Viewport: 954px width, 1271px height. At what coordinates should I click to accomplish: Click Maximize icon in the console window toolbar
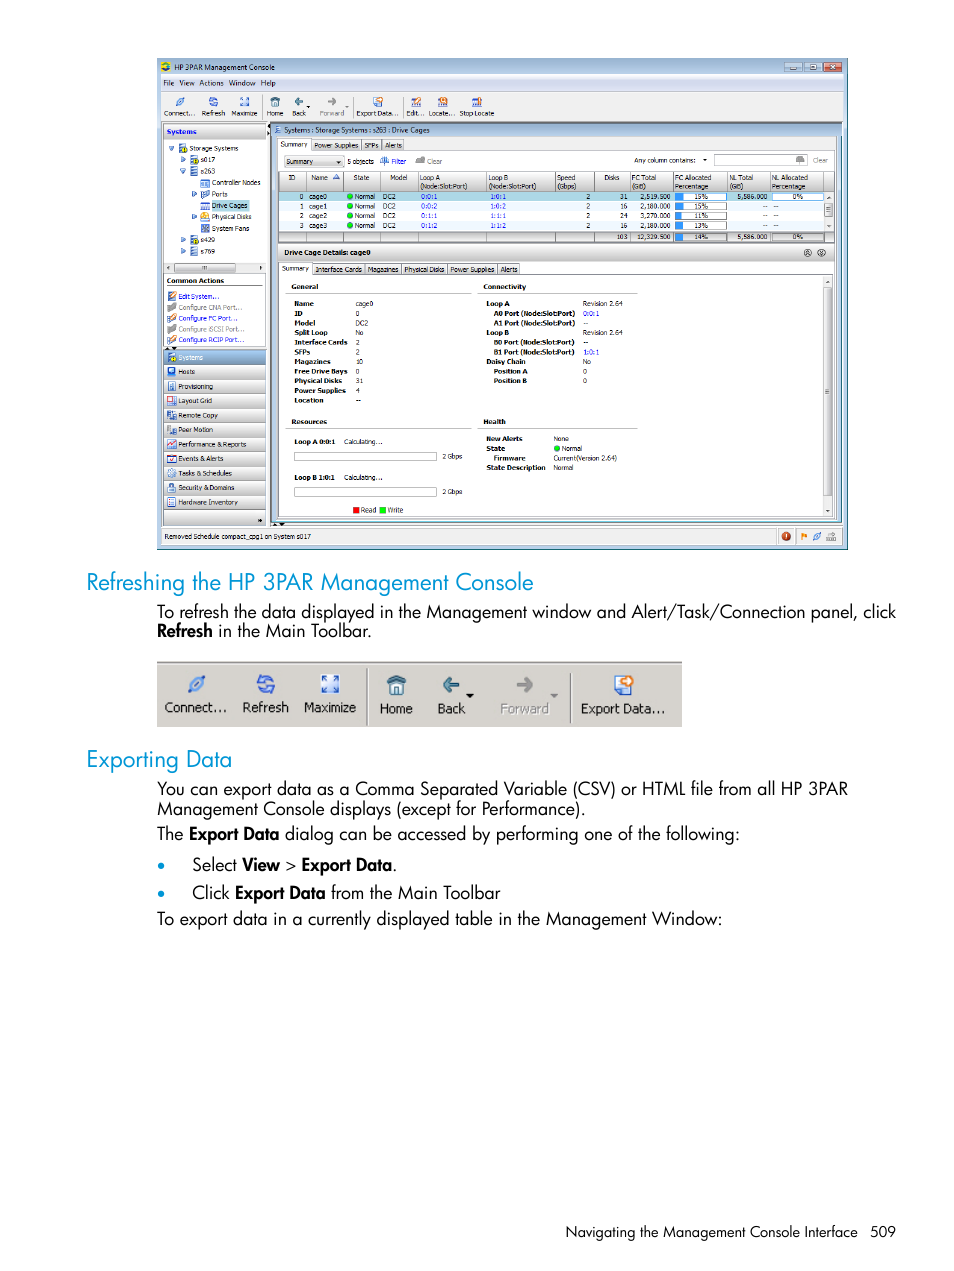pos(244,102)
